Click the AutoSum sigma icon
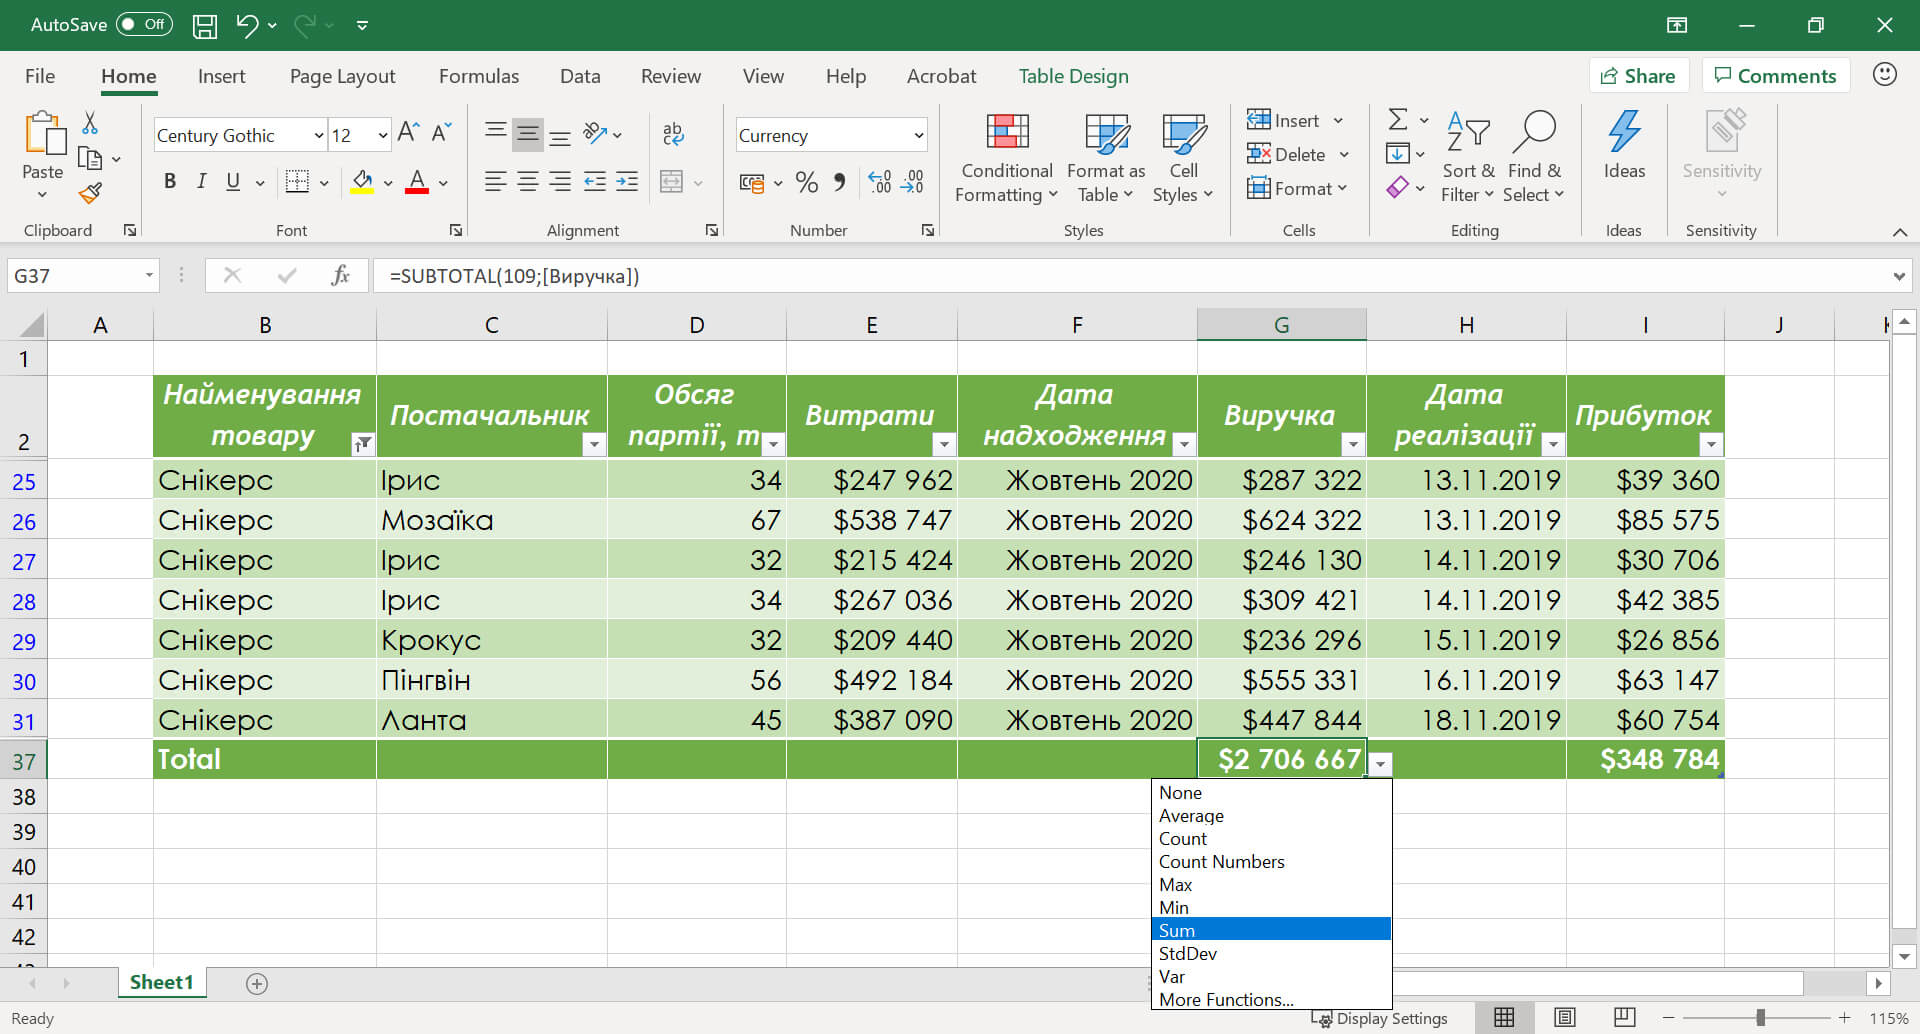The image size is (1920, 1034). [x=1398, y=120]
